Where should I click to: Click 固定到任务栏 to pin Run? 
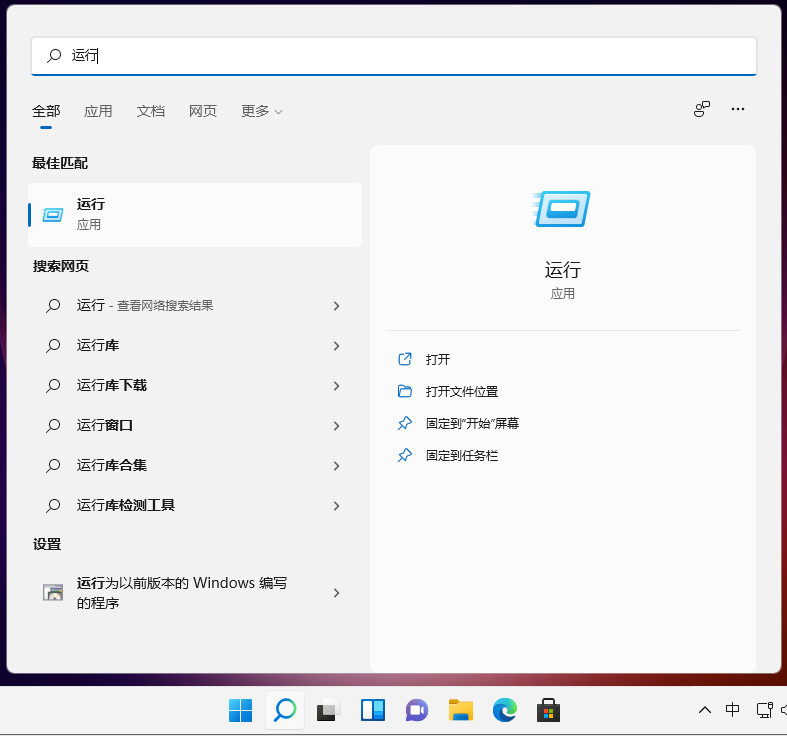click(461, 455)
